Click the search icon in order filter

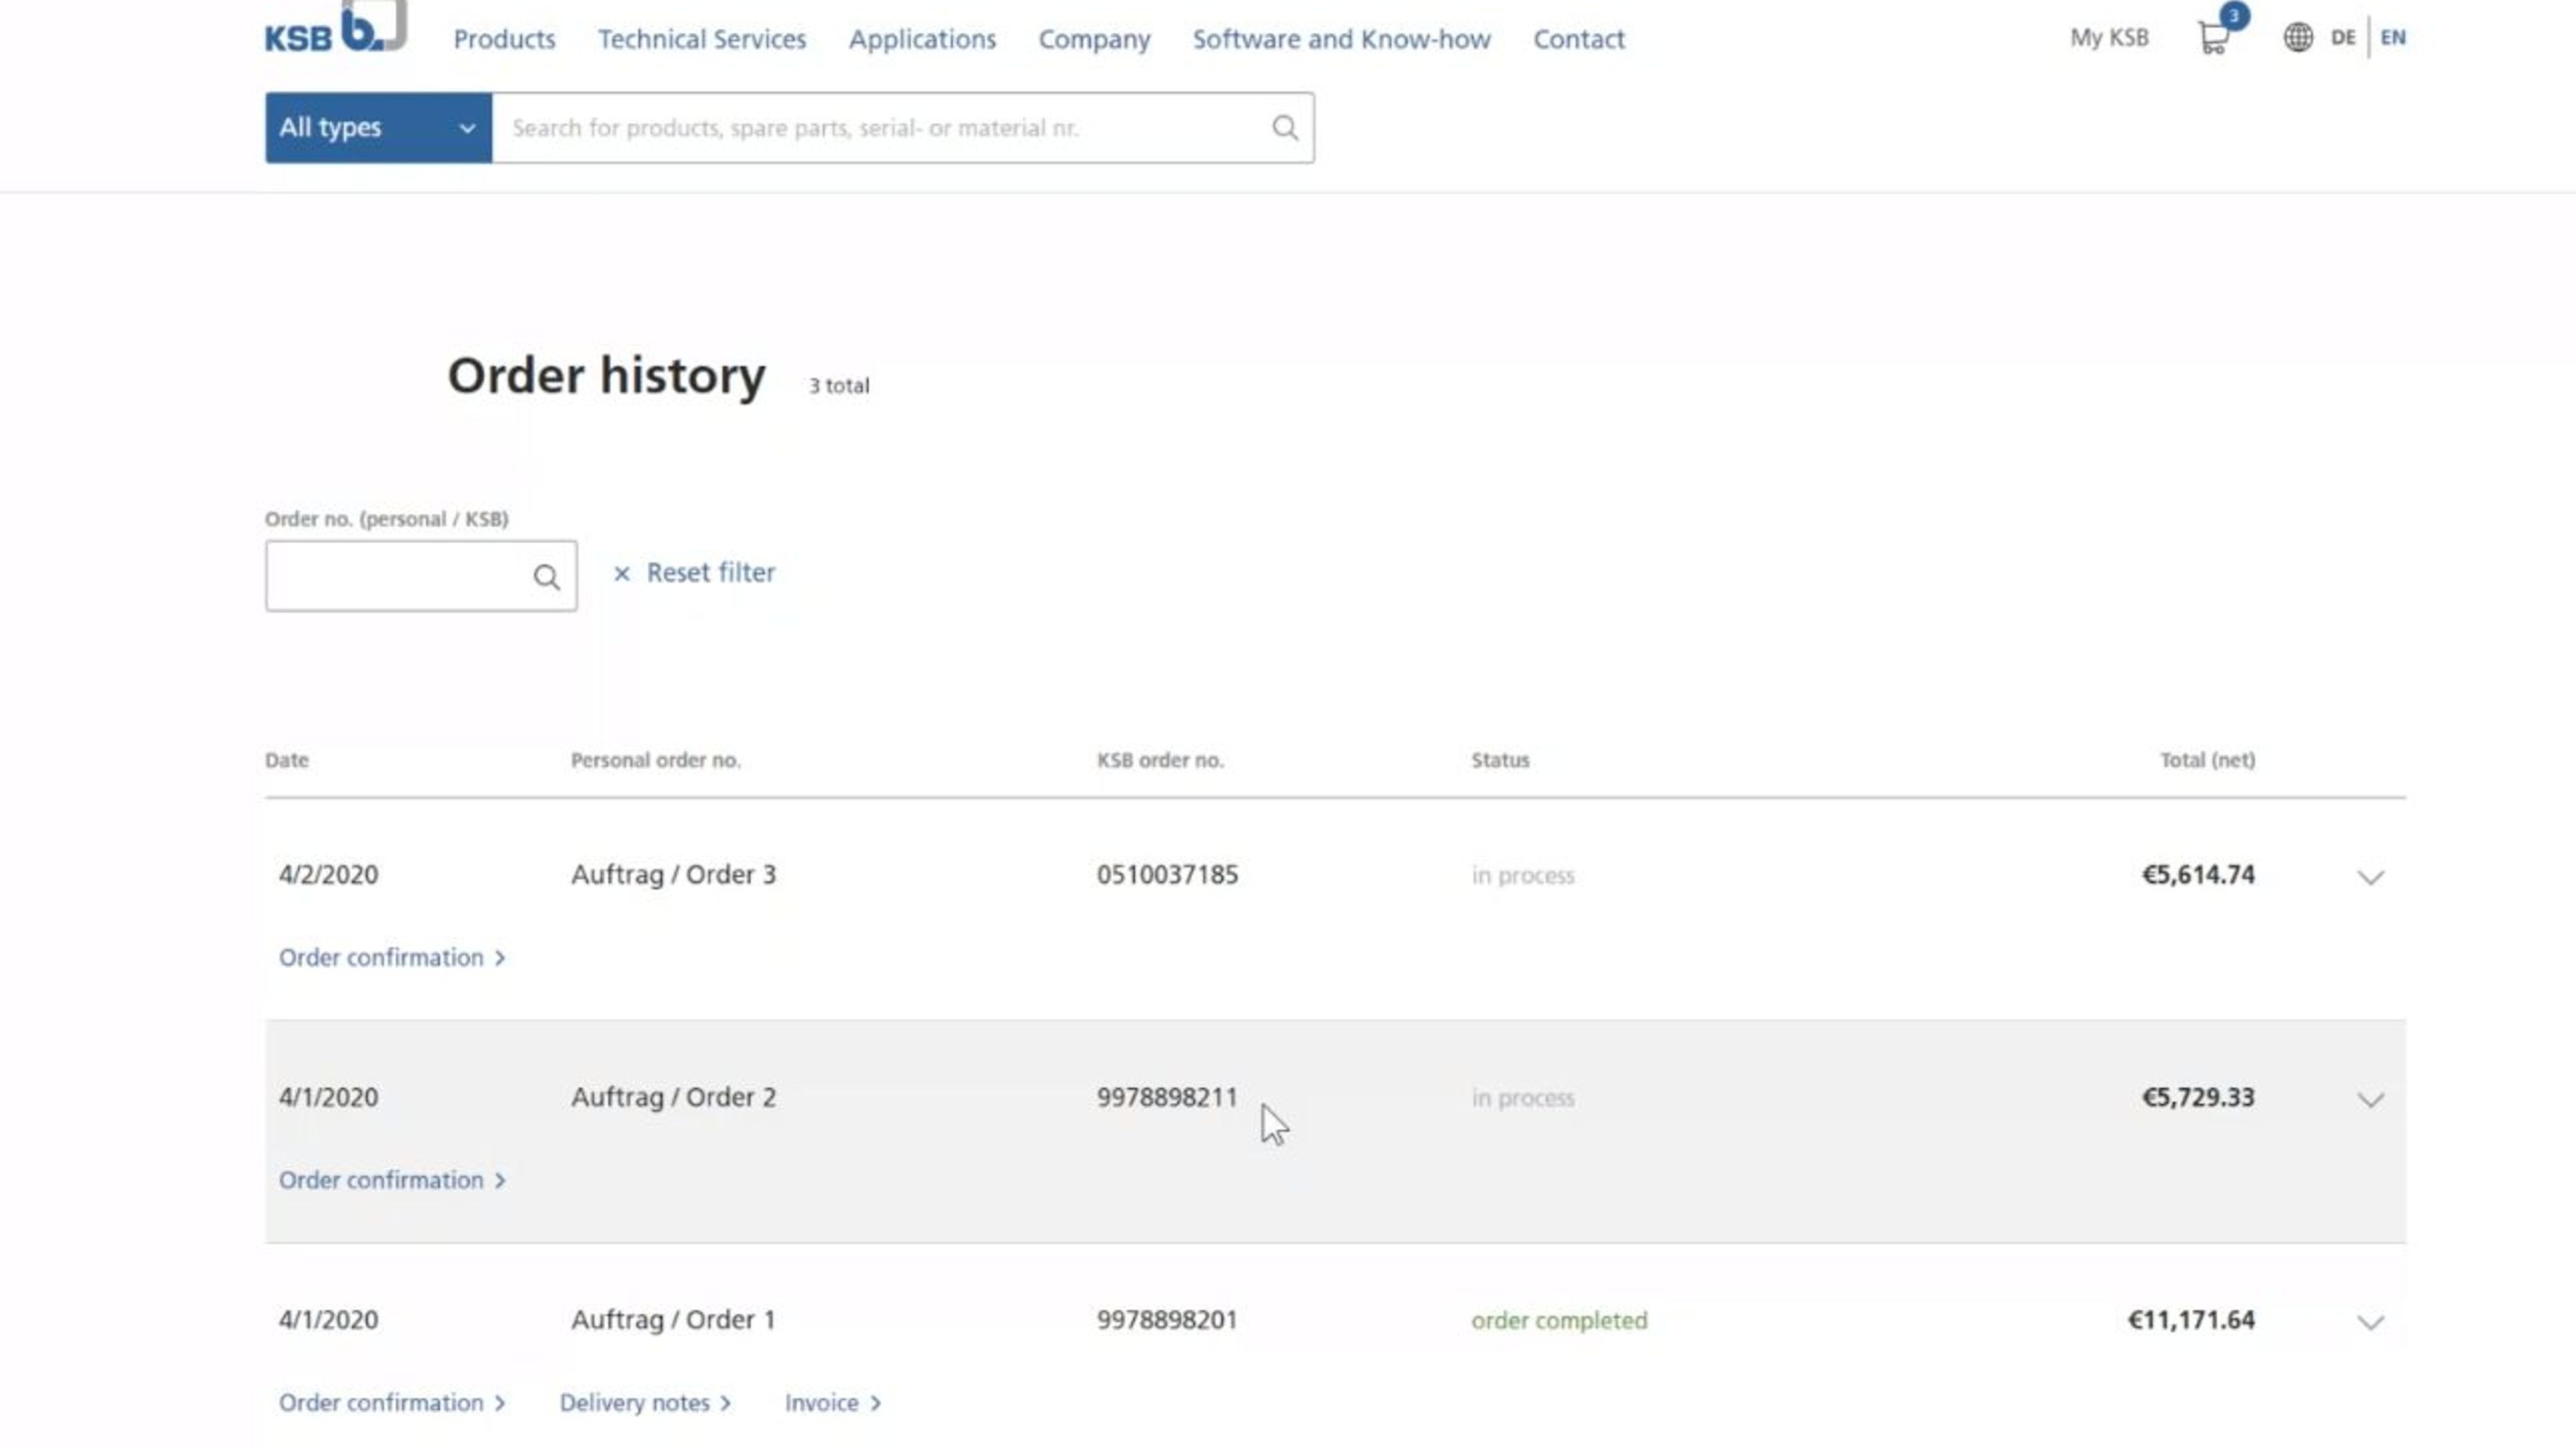click(x=546, y=575)
